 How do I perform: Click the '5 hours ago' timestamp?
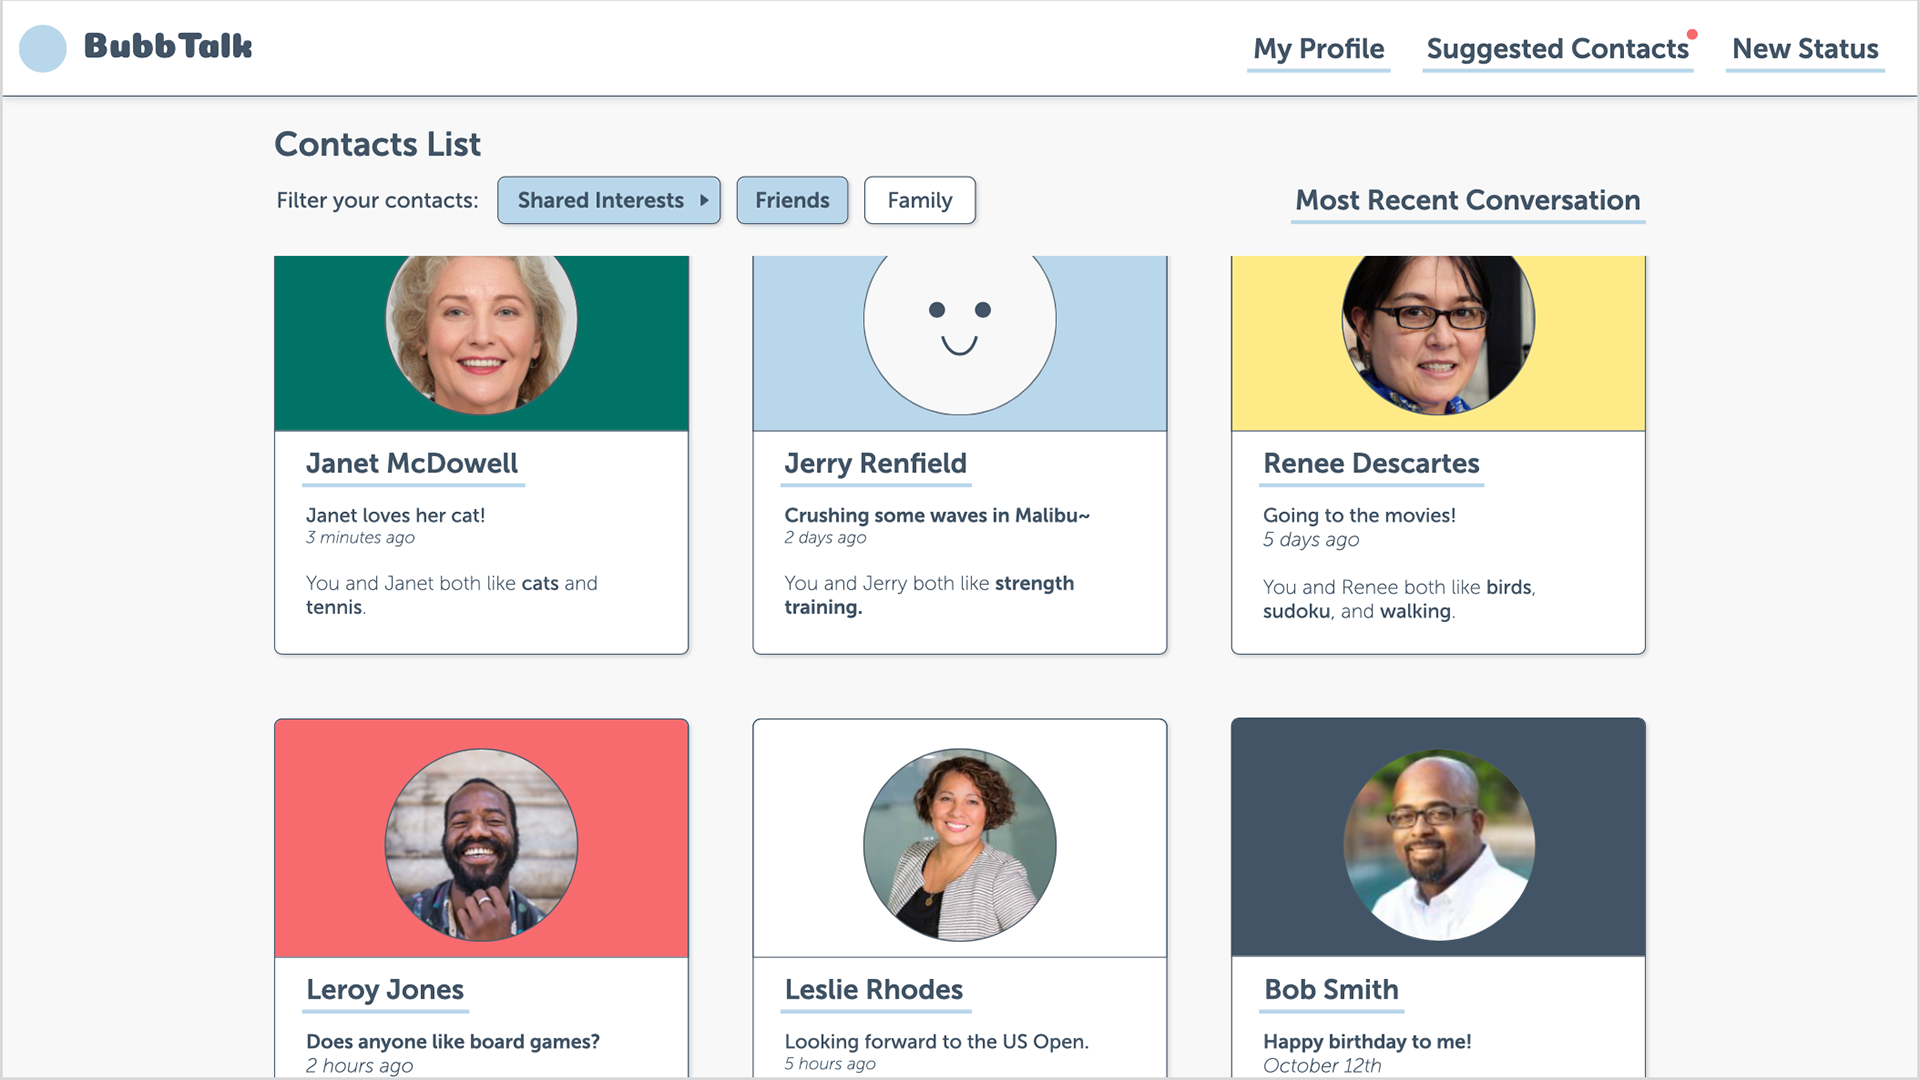pyautogui.click(x=830, y=1064)
